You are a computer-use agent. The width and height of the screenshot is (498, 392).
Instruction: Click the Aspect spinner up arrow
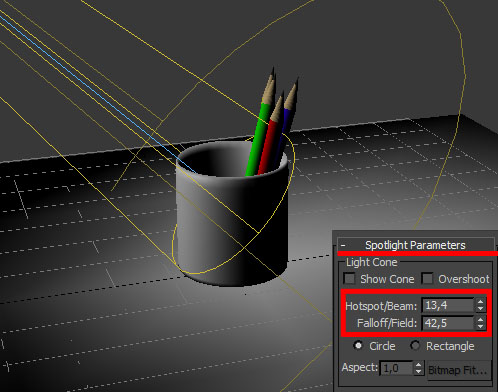pos(419,365)
